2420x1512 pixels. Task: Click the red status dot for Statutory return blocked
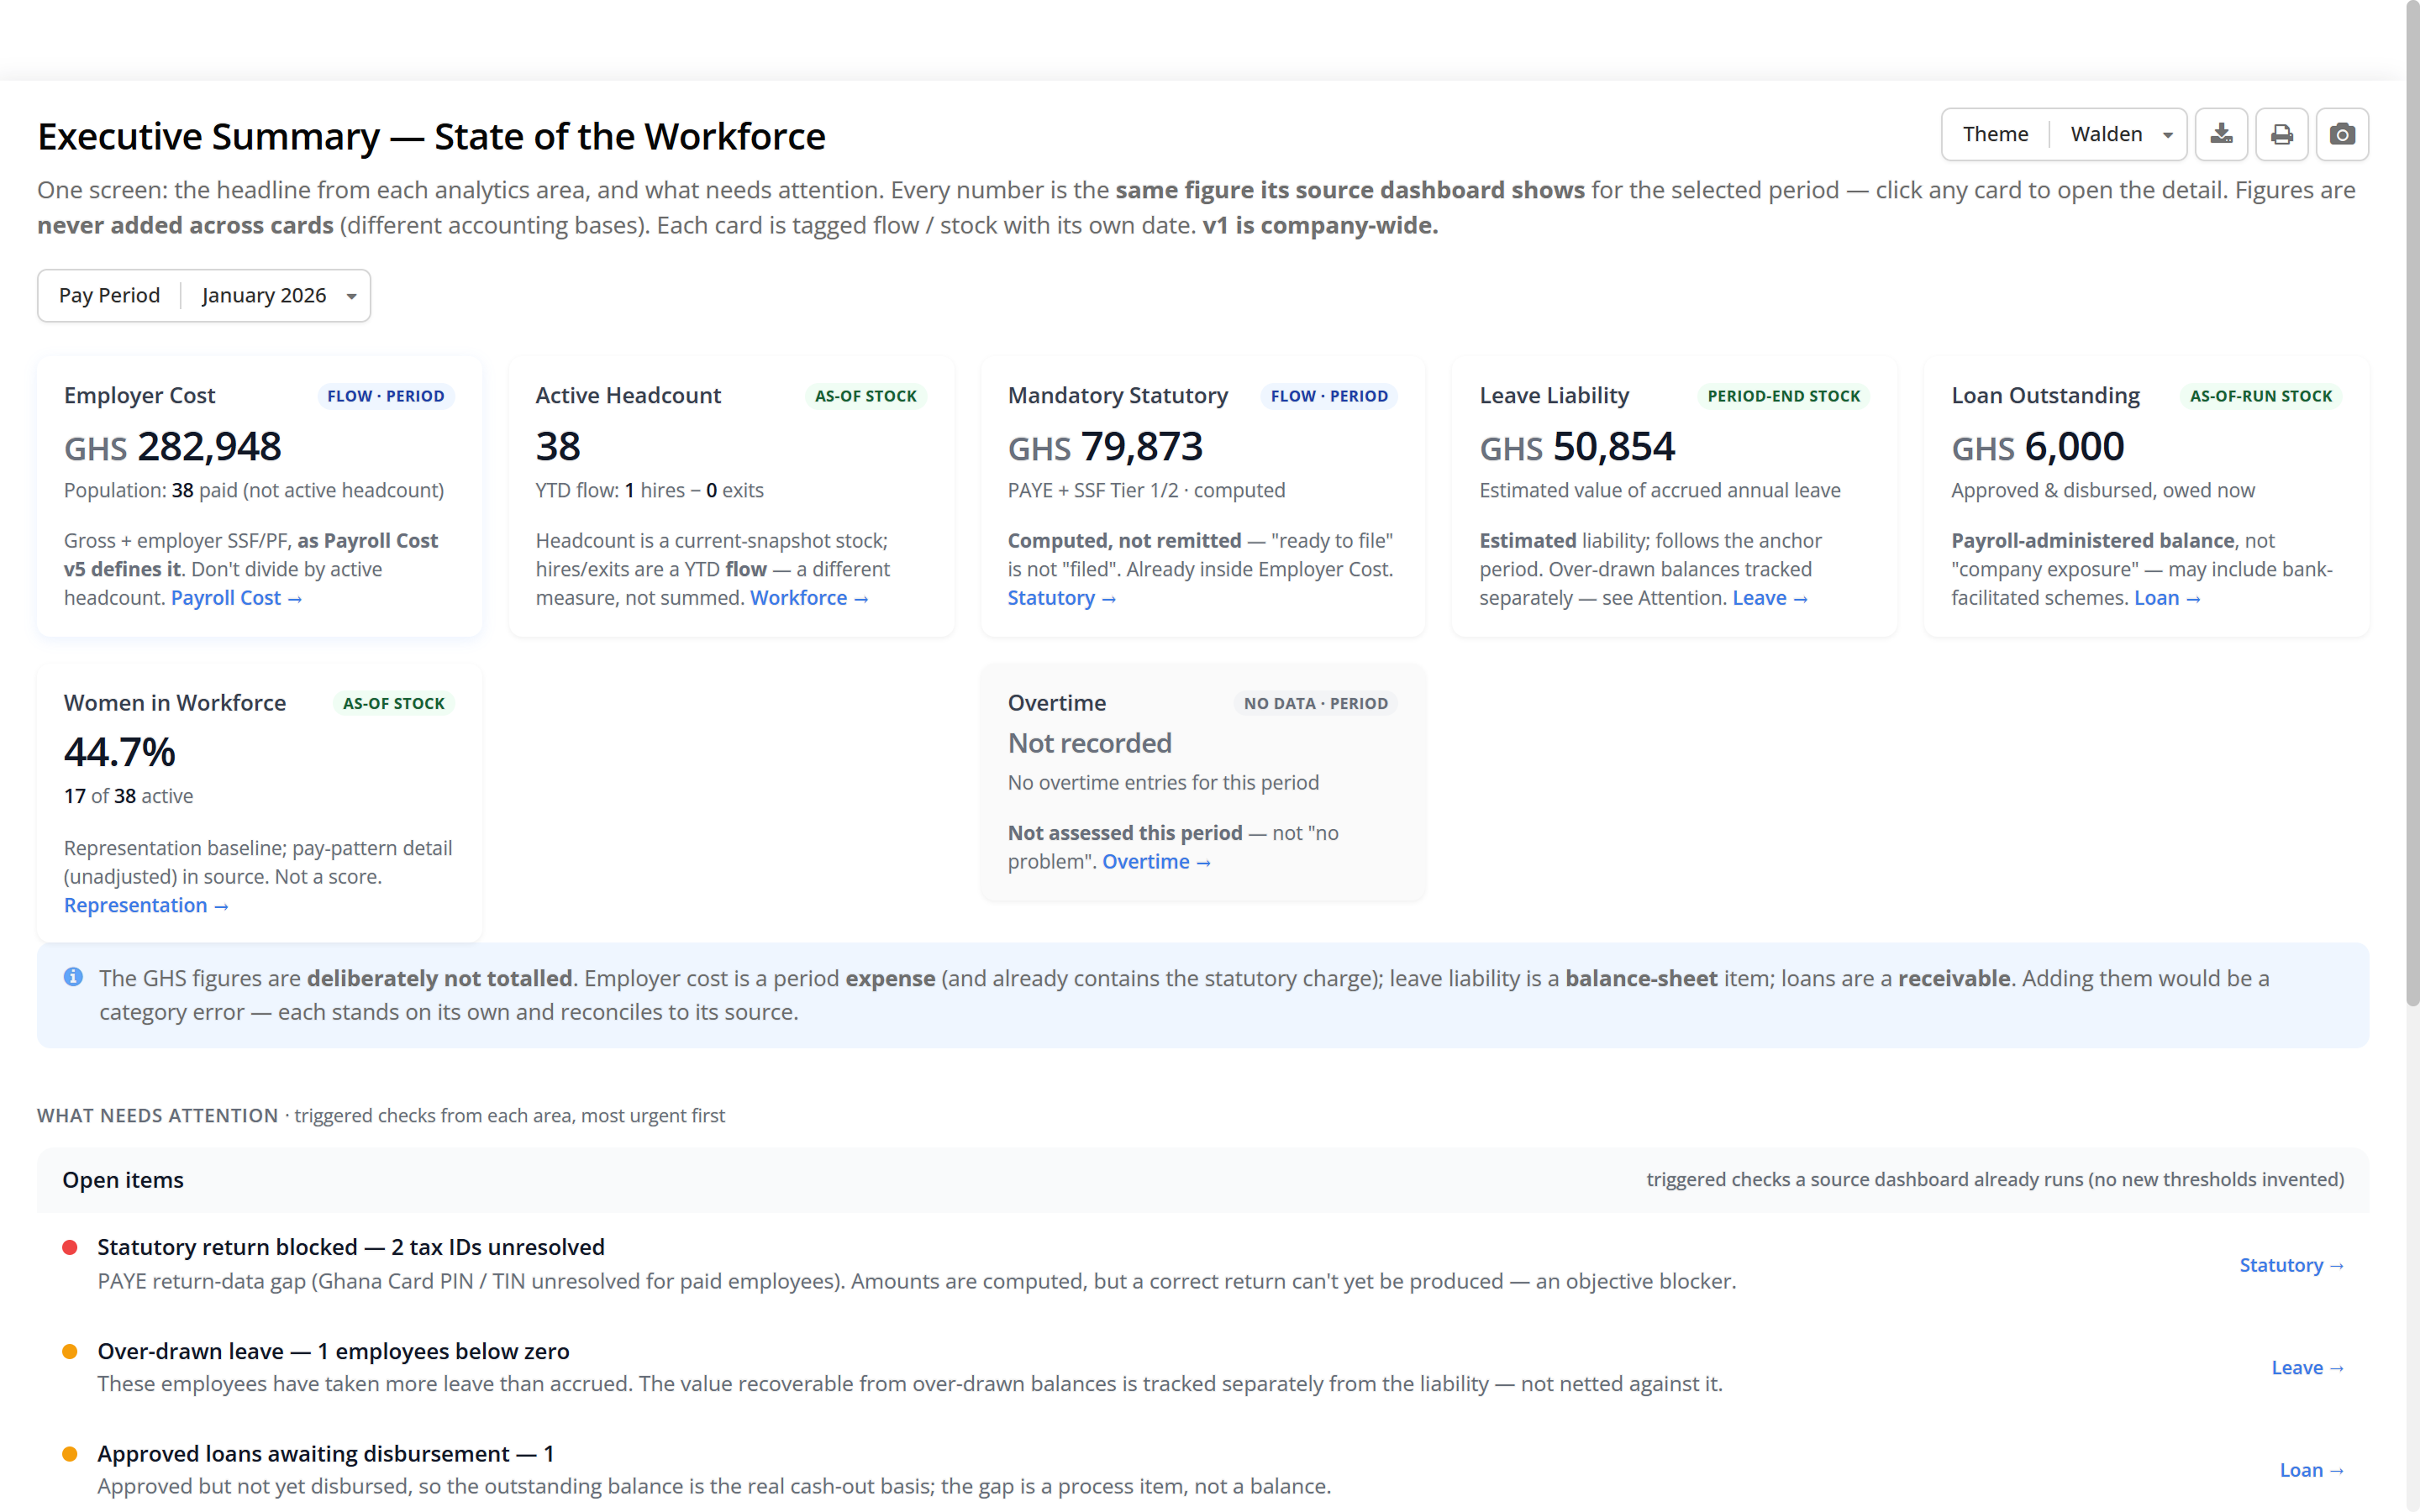[70, 1247]
